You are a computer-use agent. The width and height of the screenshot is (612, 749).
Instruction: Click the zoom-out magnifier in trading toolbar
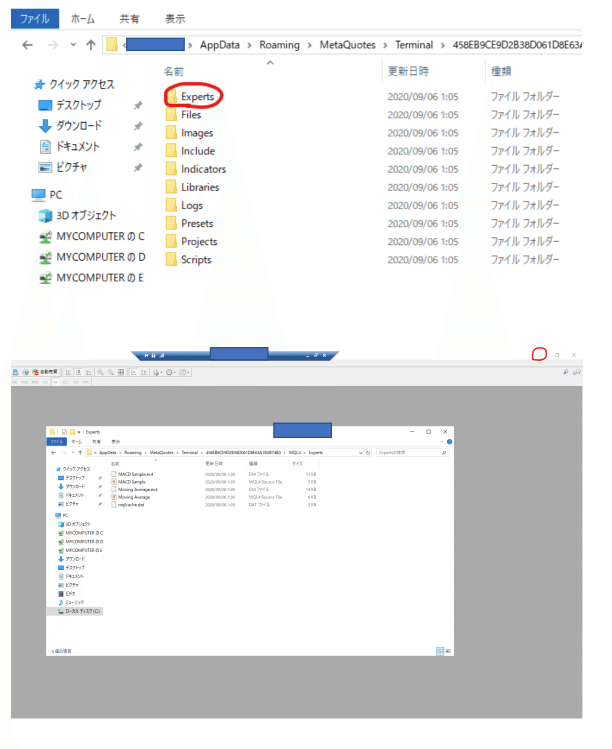(x=110, y=372)
